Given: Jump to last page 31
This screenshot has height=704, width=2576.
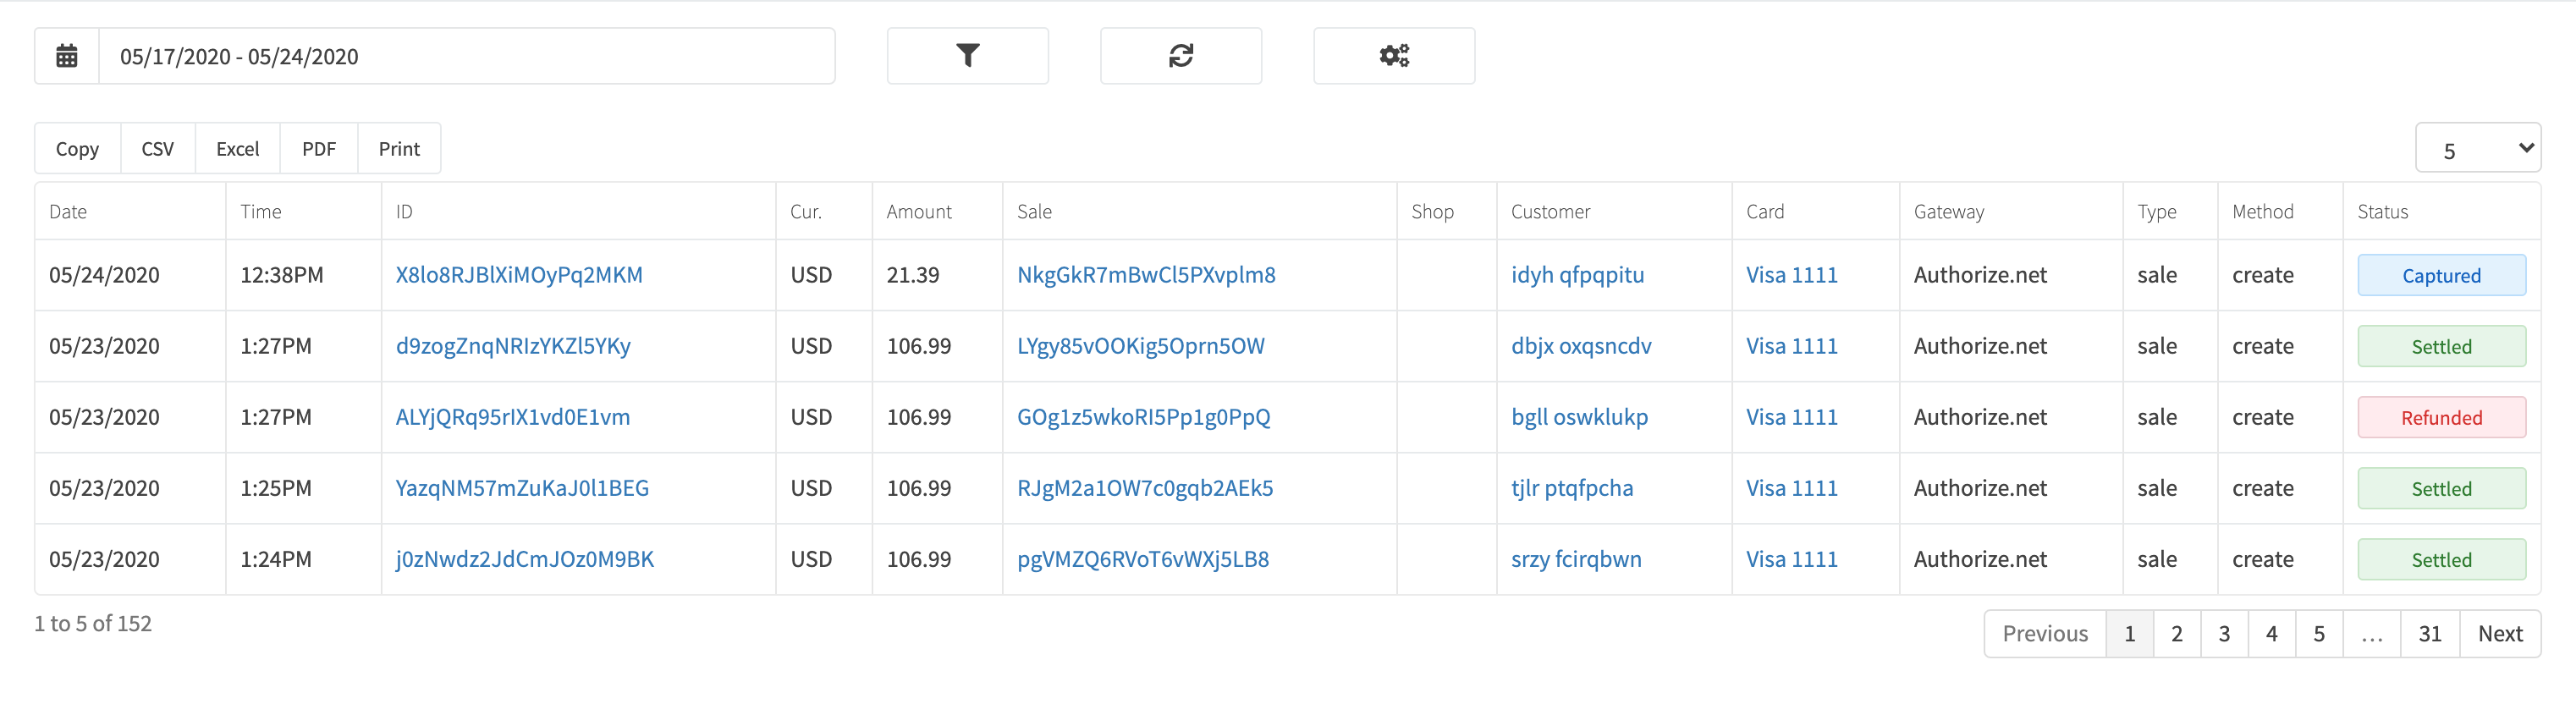Looking at the screenshot, I should tap(2430, 633).
